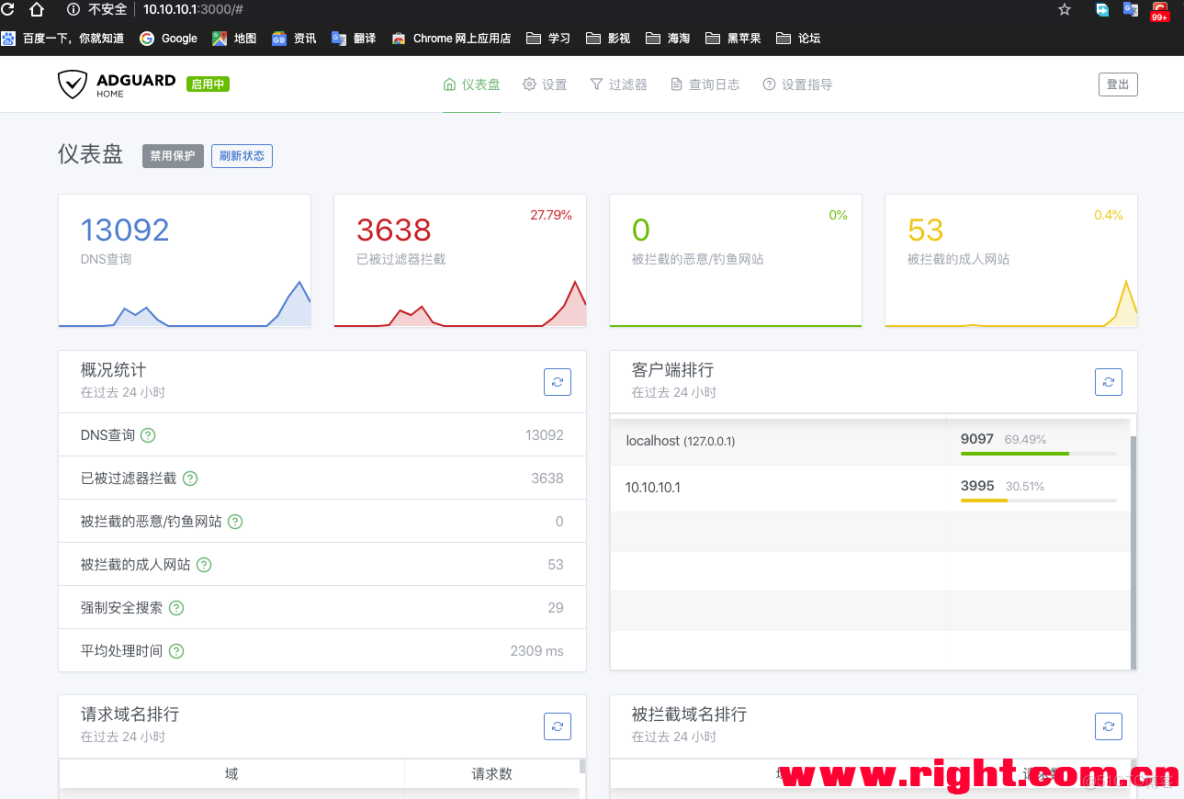The image size is (1184, 799).
Task: Click the green progress bar for localhost
Action: (x=1014, y=451)
